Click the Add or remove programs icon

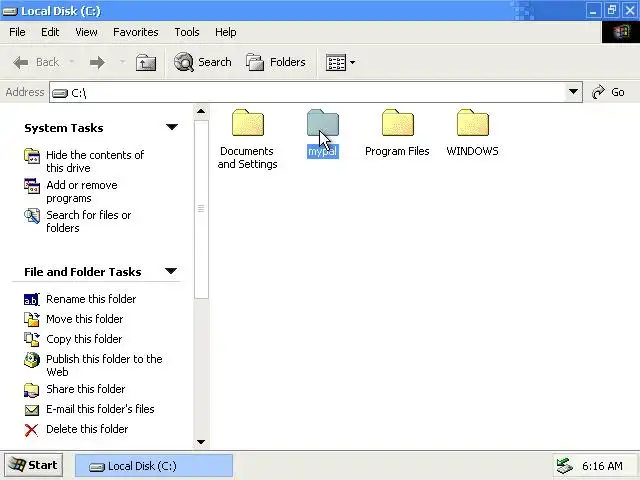32,186
